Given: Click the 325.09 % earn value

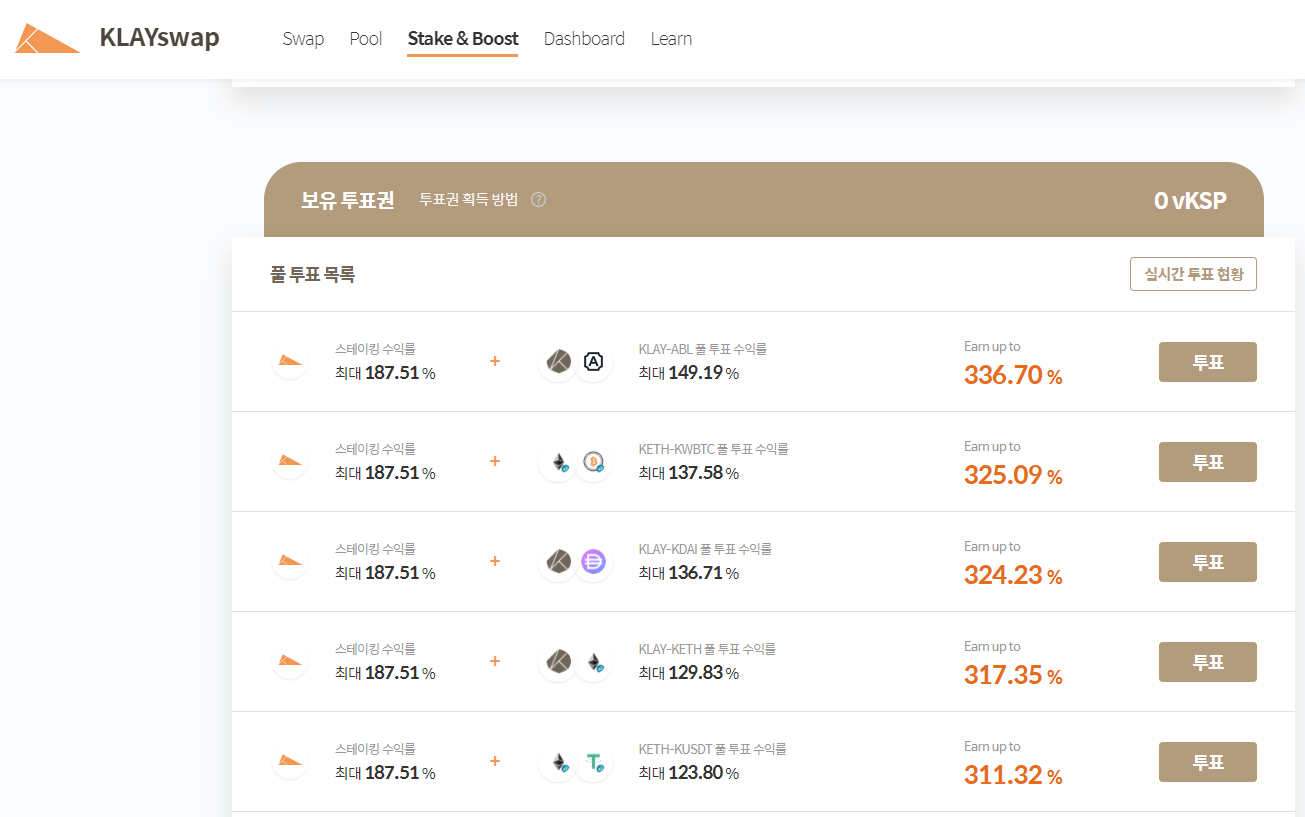Looking at the screenshot, I should click(1013, 475).
